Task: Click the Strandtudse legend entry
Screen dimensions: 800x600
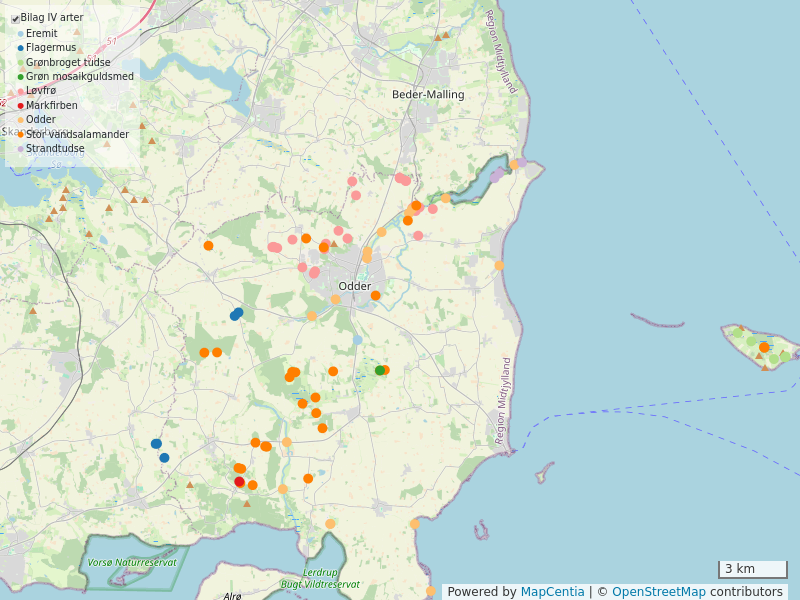Action: click(x=55, y=149)
